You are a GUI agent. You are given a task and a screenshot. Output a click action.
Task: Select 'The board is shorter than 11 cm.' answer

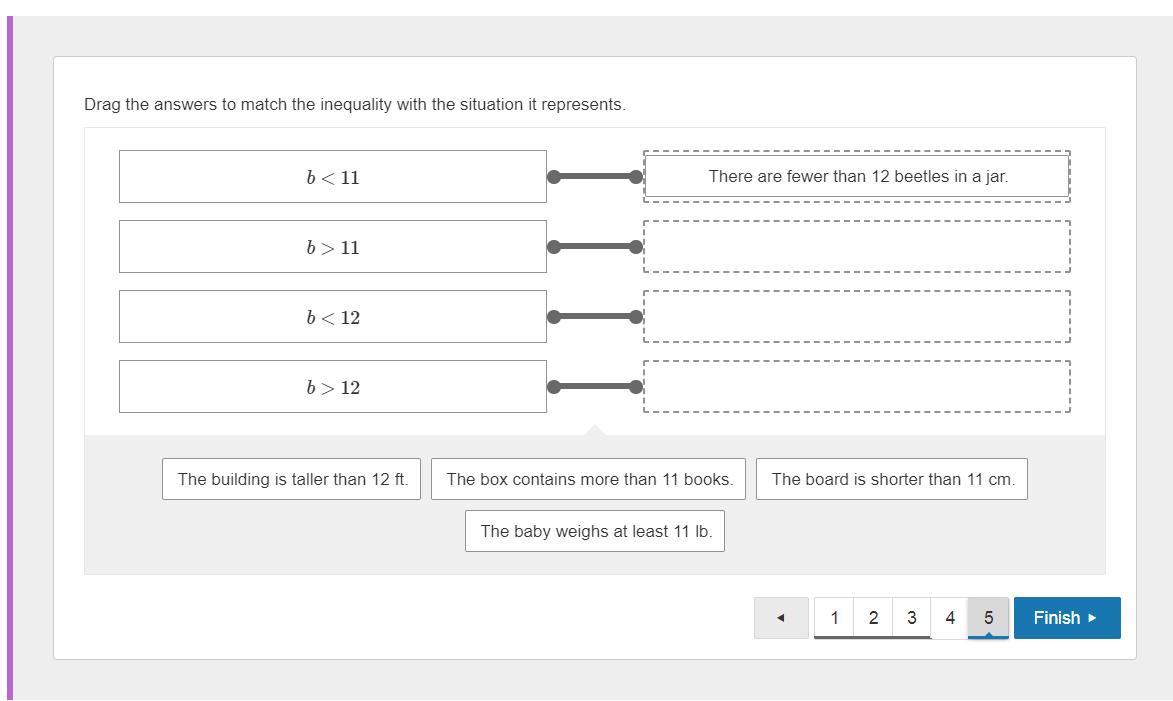[x=892, y=479]
